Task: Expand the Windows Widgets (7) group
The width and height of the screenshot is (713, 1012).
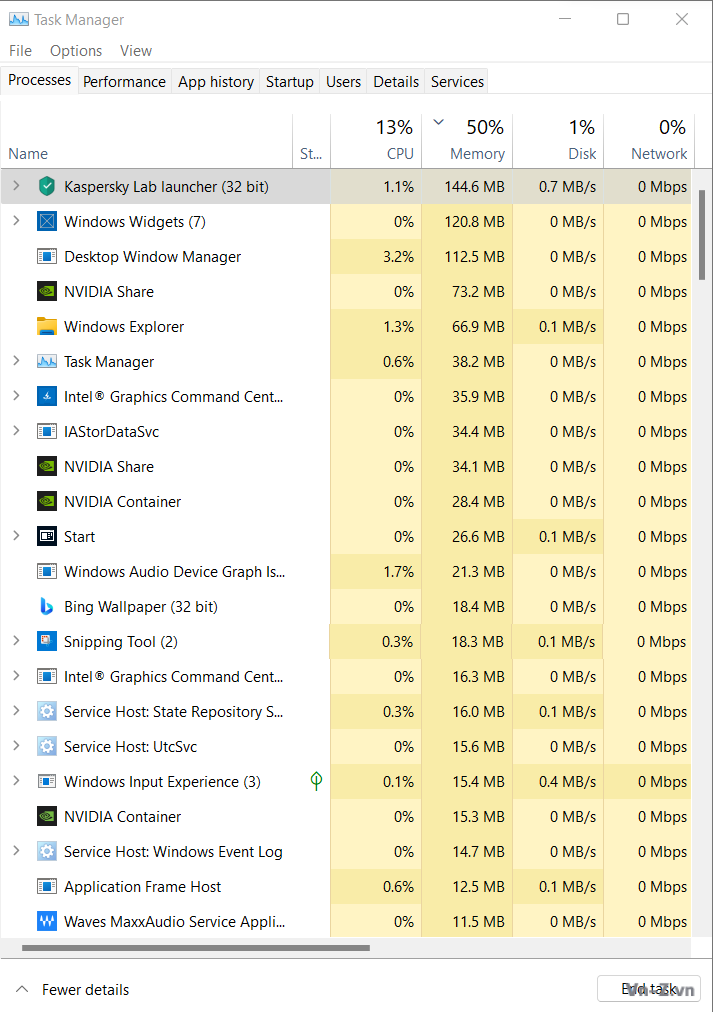Action: [x=16, y=221]
